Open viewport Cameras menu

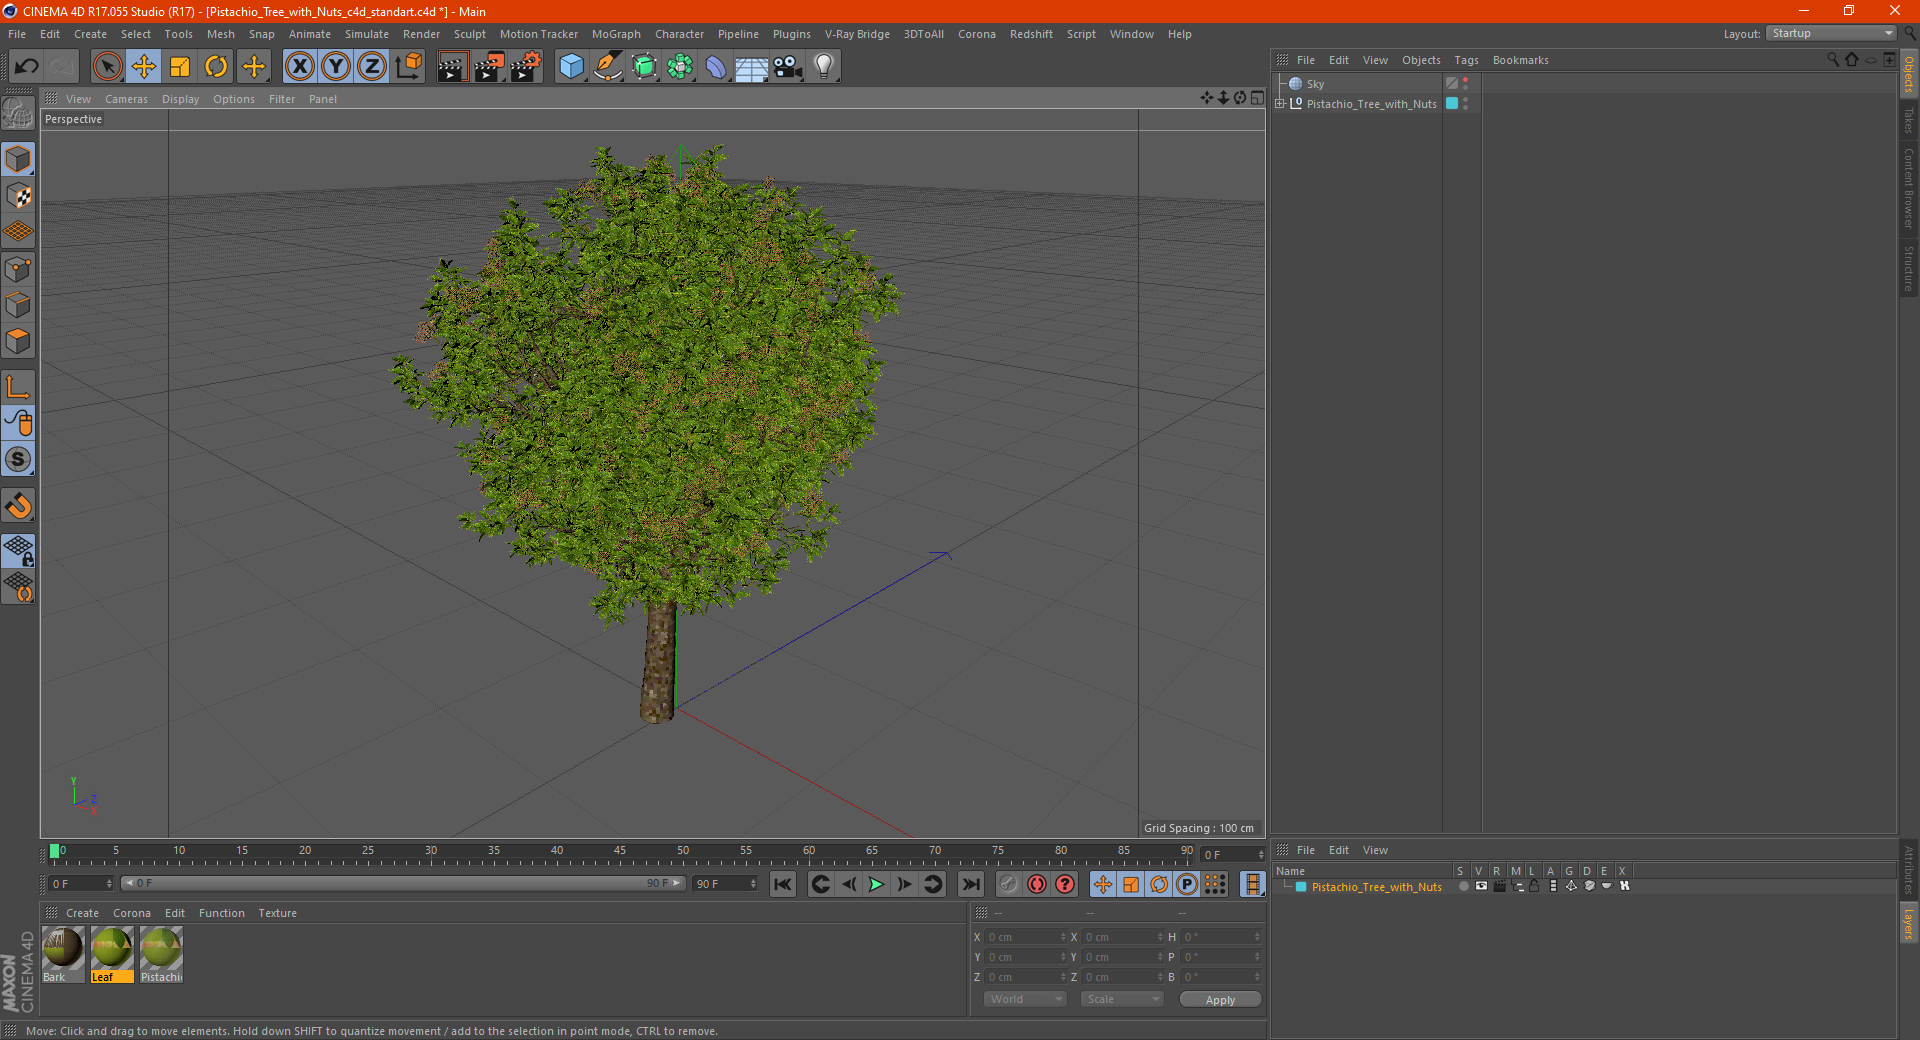click(126, 99)
